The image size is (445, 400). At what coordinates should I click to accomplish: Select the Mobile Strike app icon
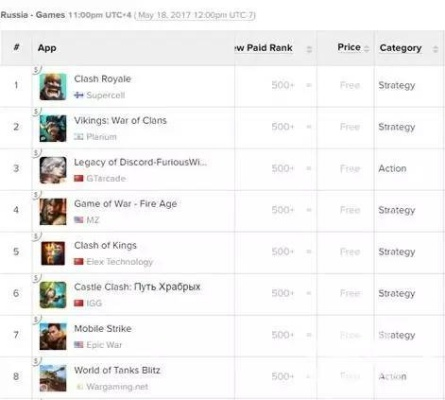tap(53, 337)
